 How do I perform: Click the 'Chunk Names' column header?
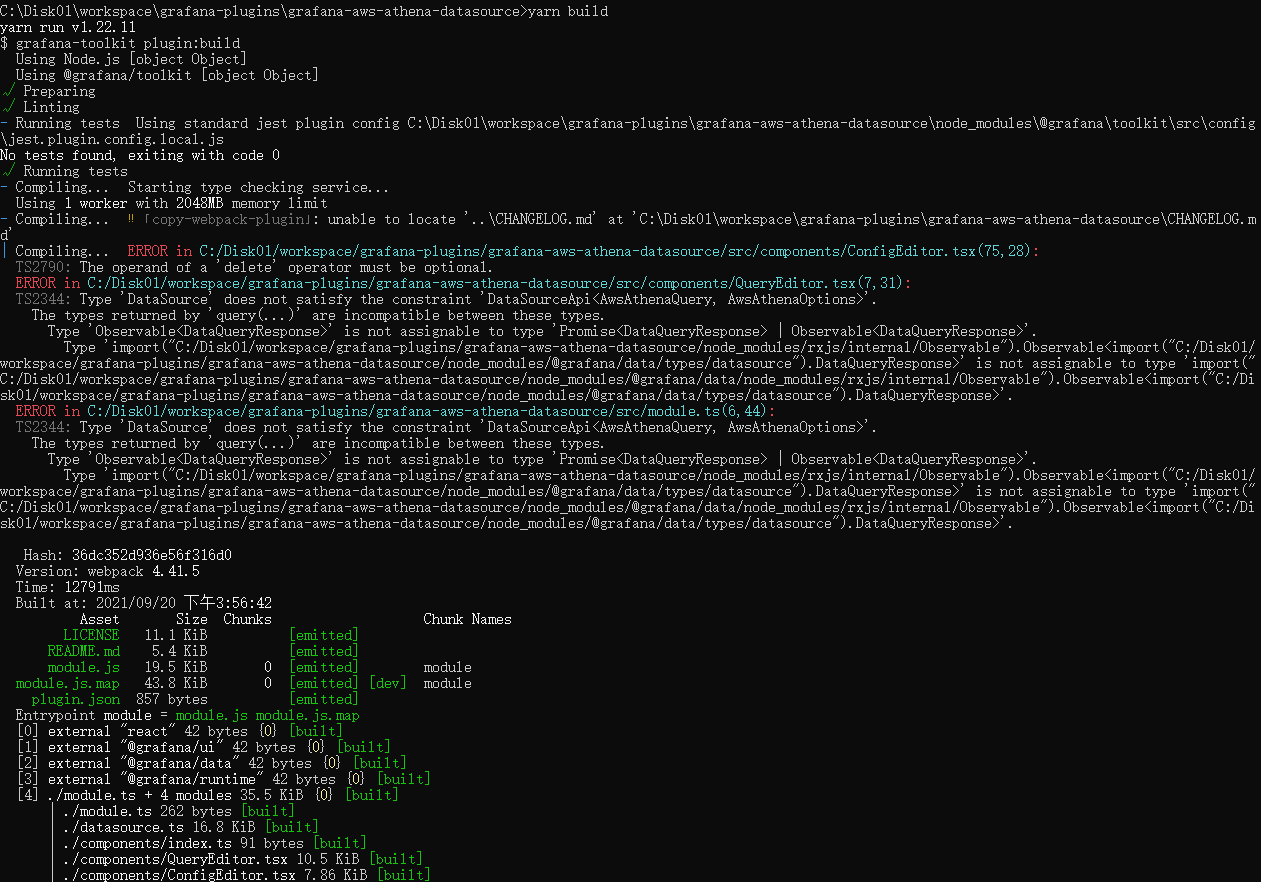pos(467,619)
